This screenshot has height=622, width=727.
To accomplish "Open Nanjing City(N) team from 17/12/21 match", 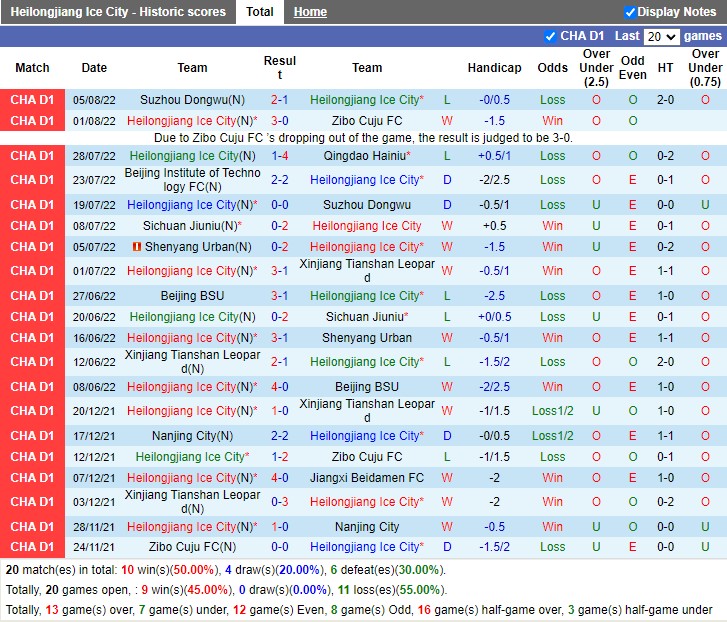I will click(x=192, y=436).
